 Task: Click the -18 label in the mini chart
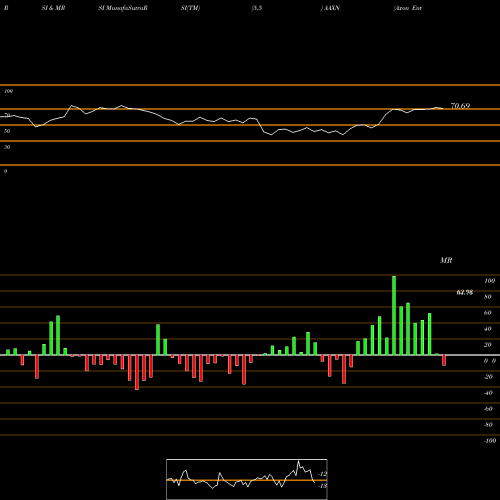323,486
